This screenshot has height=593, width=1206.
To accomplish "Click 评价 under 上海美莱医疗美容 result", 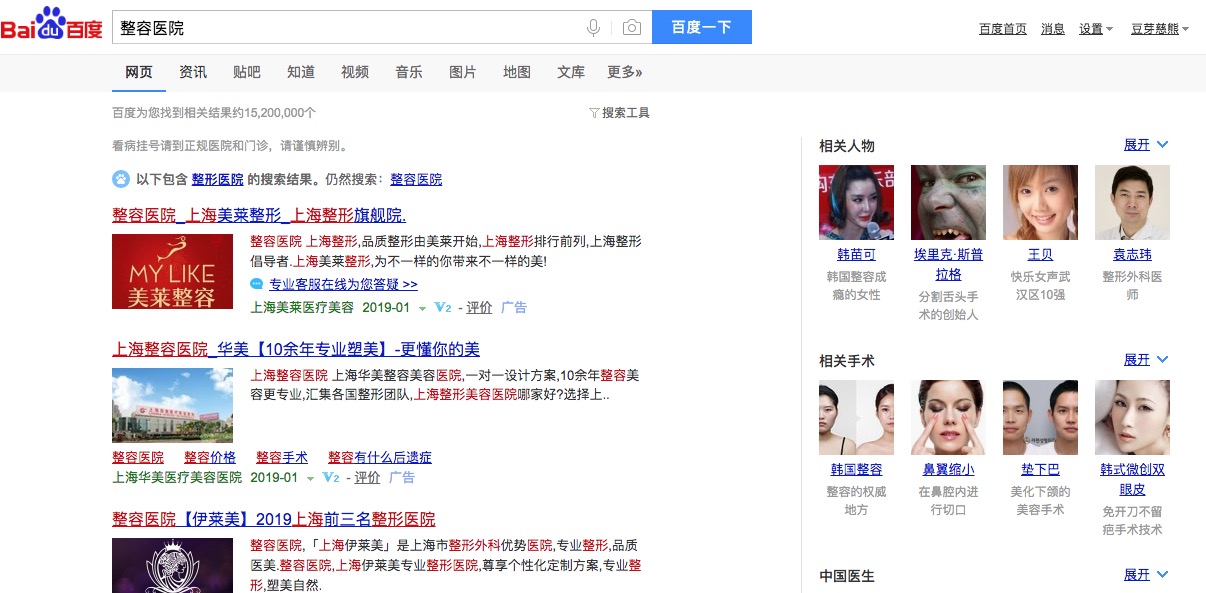I will click(479, 308).
